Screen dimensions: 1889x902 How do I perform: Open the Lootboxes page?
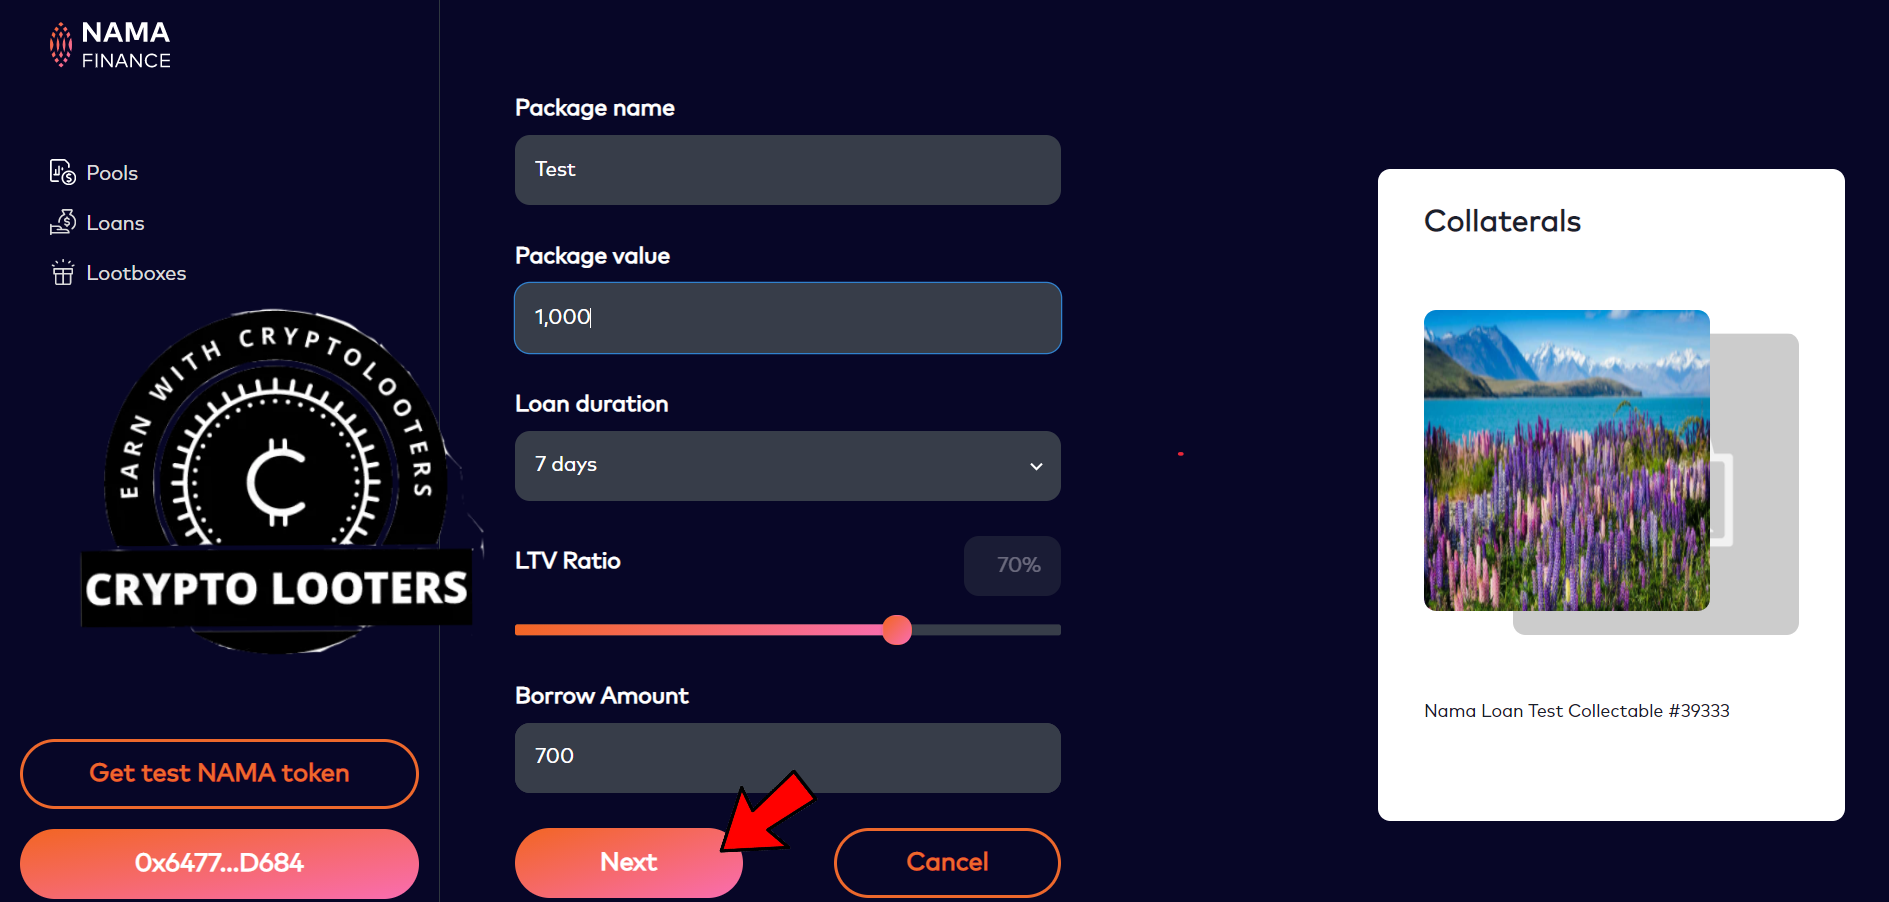pos(136,273)
